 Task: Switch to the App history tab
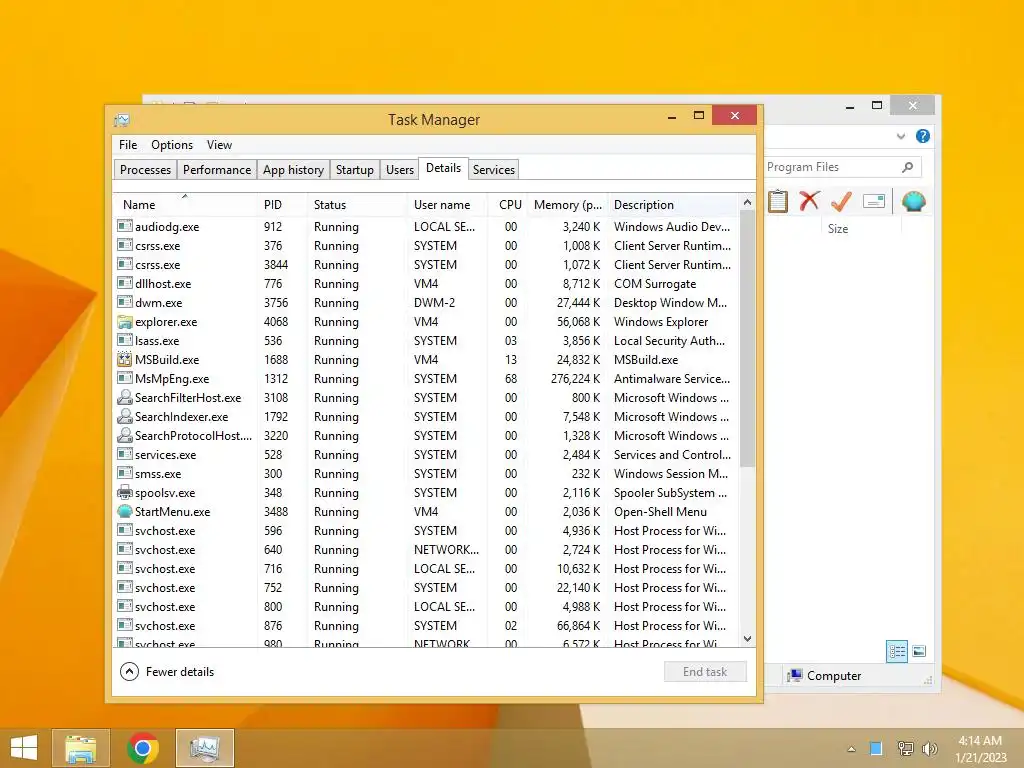[293, 170]
